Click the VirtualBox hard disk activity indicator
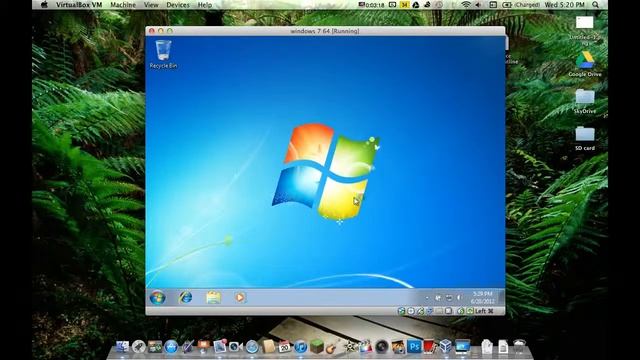Viewport: 640px width, 360px height. click(x=401, y=311)
